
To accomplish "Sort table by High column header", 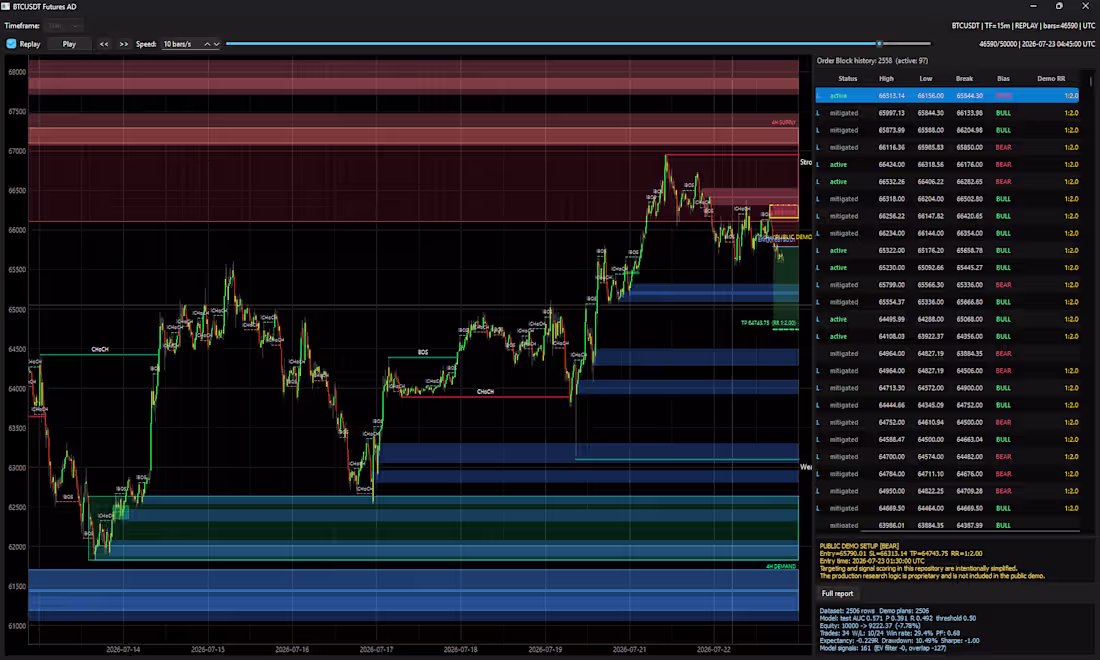I will (x=887, y=79).
